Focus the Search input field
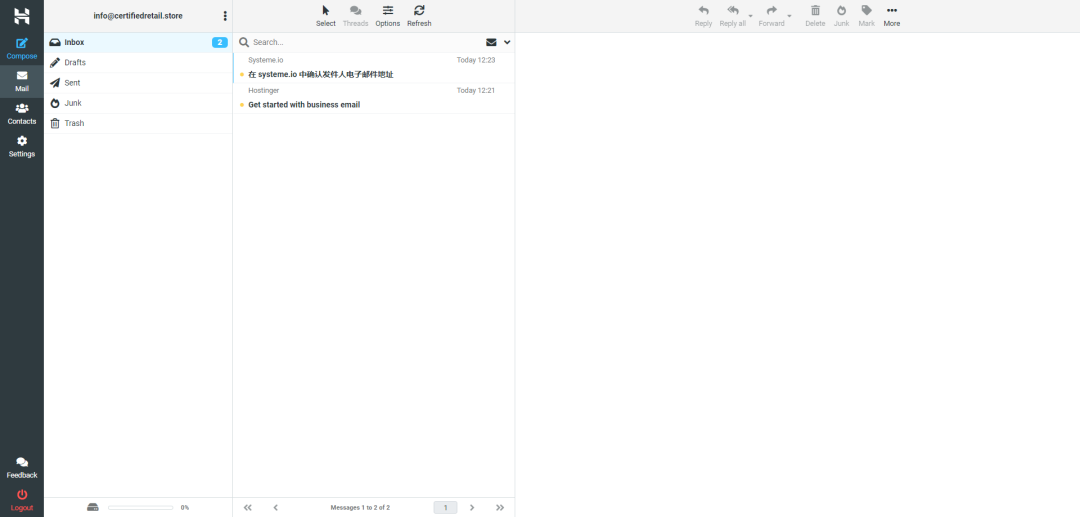This screenshot has width=1080, height=517. (365, 42)
